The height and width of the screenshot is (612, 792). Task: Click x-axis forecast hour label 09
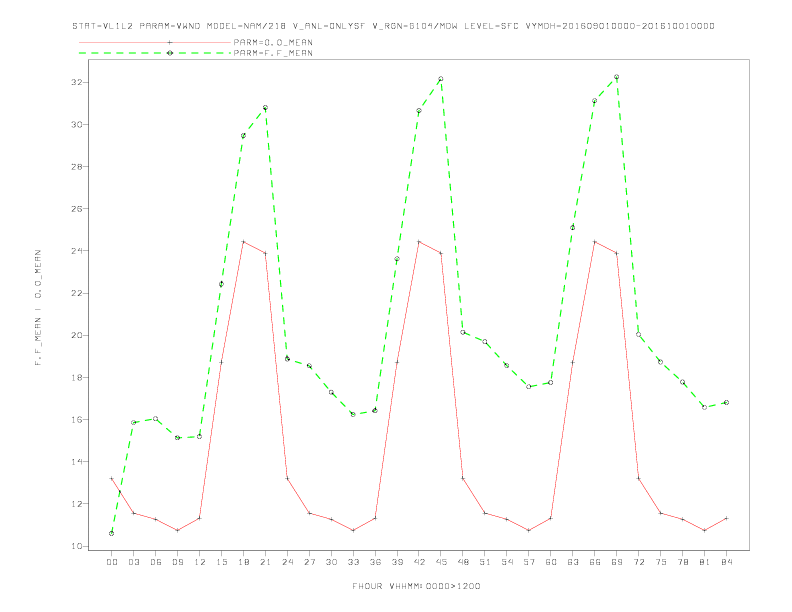[x=177, y=562]
